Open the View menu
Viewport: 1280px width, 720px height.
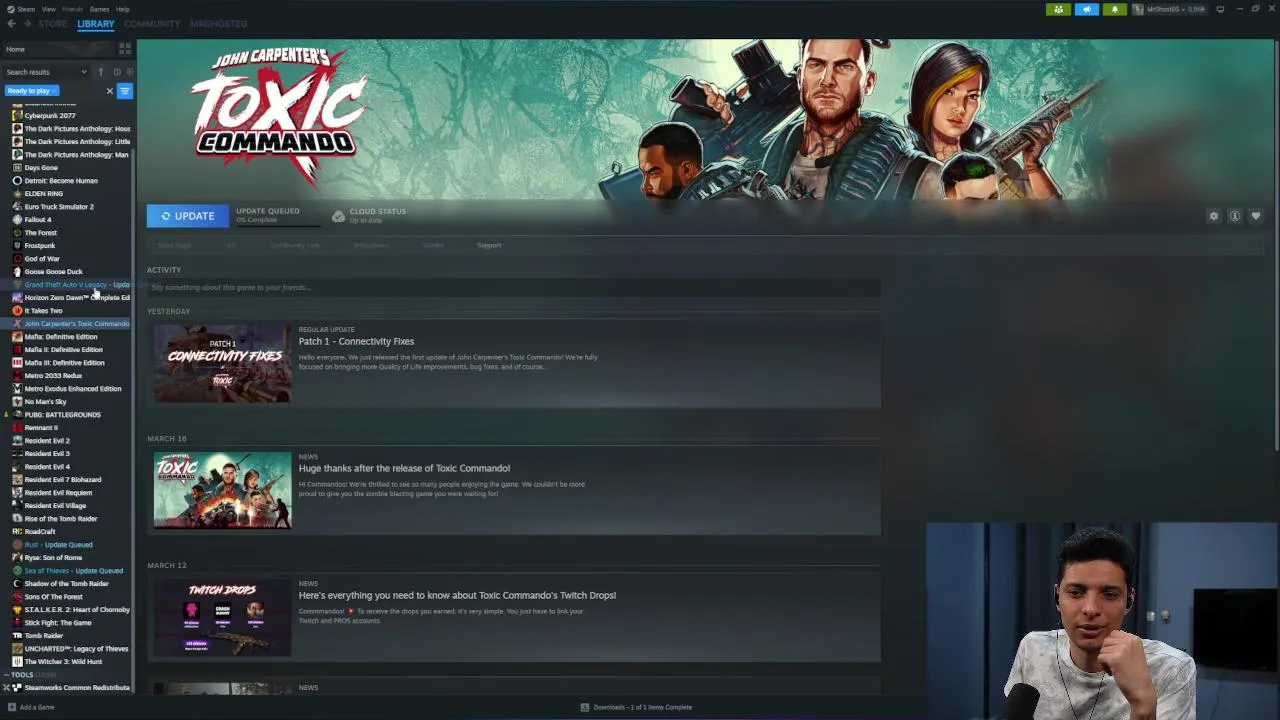[x=48, y=9]
